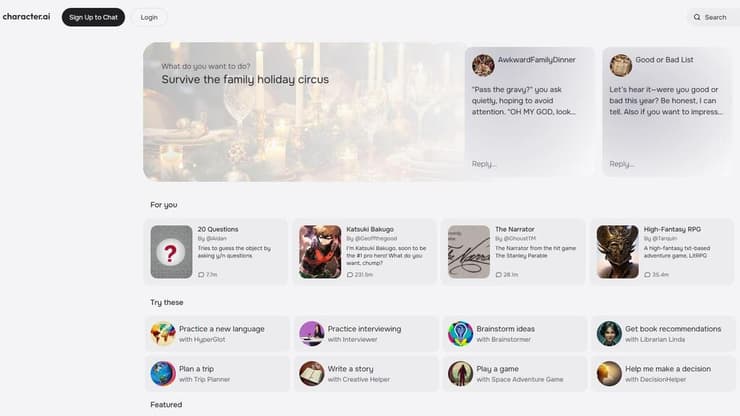Image resolution: width=740 pixels, height=416 pixels.
Task: Open the Practice a new language HyperGlot icon
Action: point(163,333)
